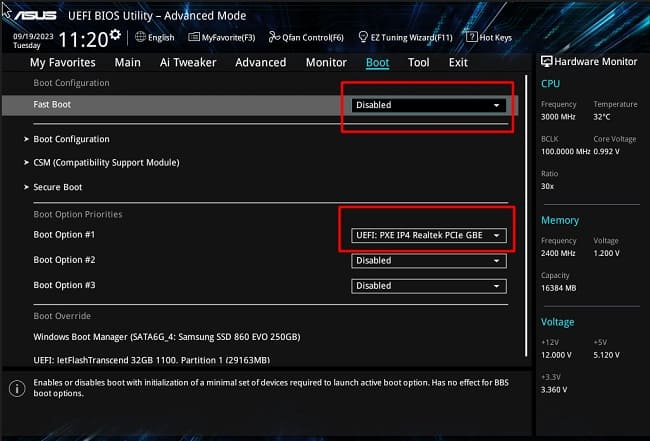Click the globe language icon
The height and width of the screenshot is (441, 650).
141,37
